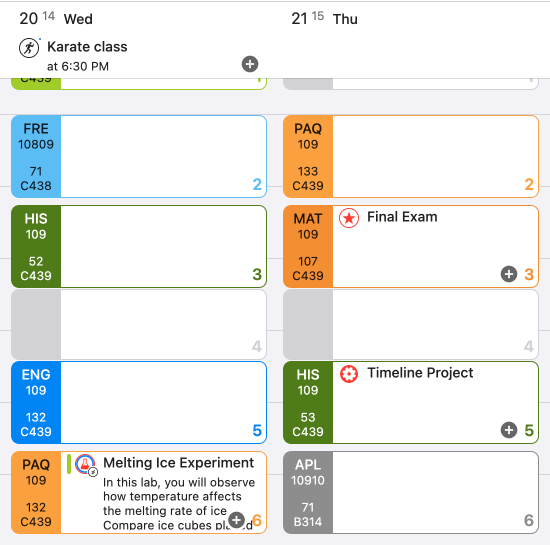Viewport: 550px width, 545px height.
Task: Select the ENG 109 period 5 lesson
Action: pos(139,403)
